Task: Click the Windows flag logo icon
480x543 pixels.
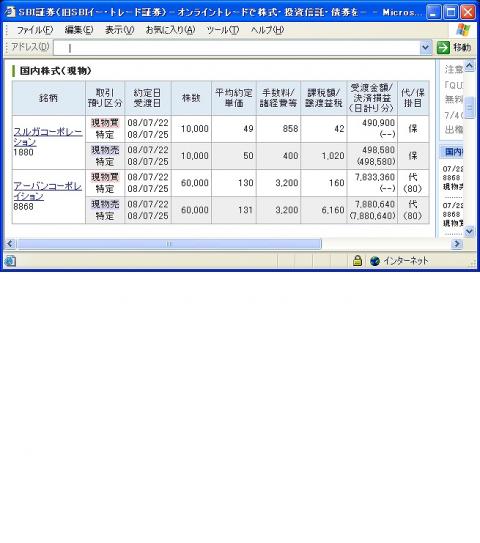Action: 463,30
